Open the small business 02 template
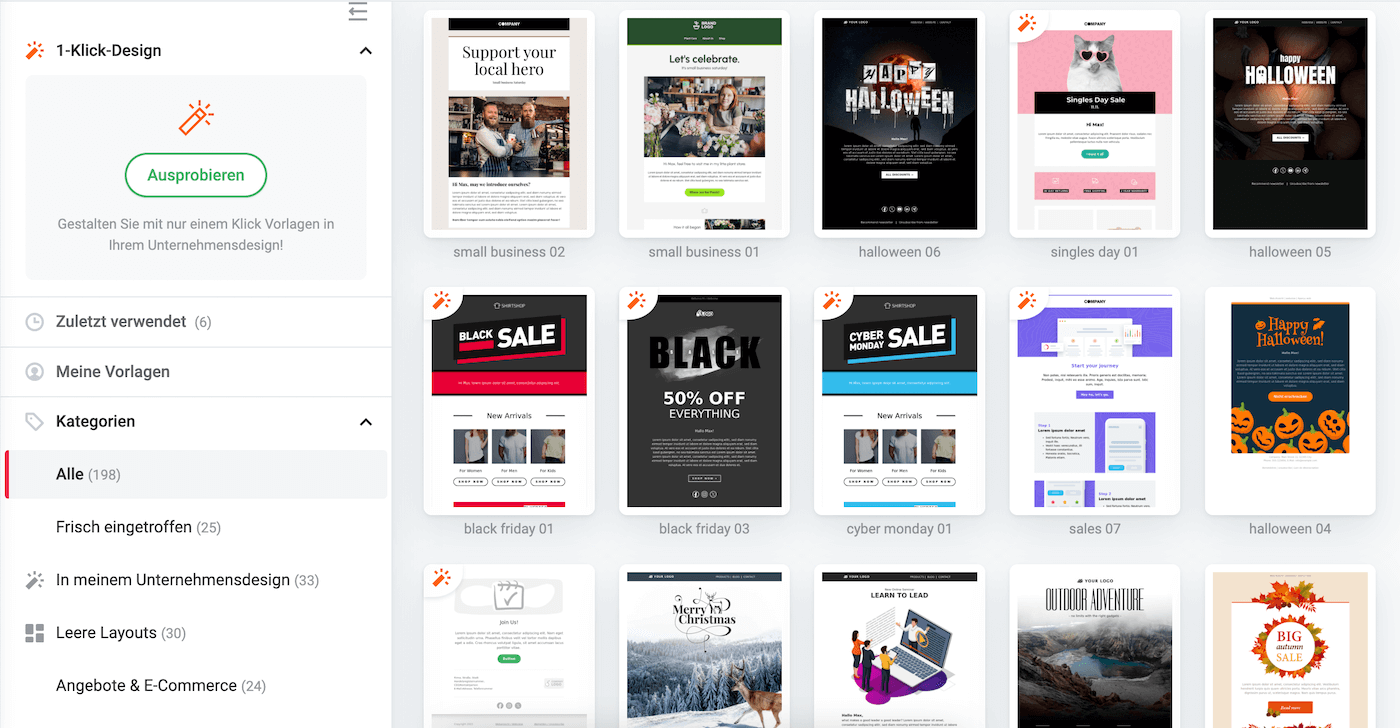This screenshot has height=728, width=1400. [x=509, y=124]
